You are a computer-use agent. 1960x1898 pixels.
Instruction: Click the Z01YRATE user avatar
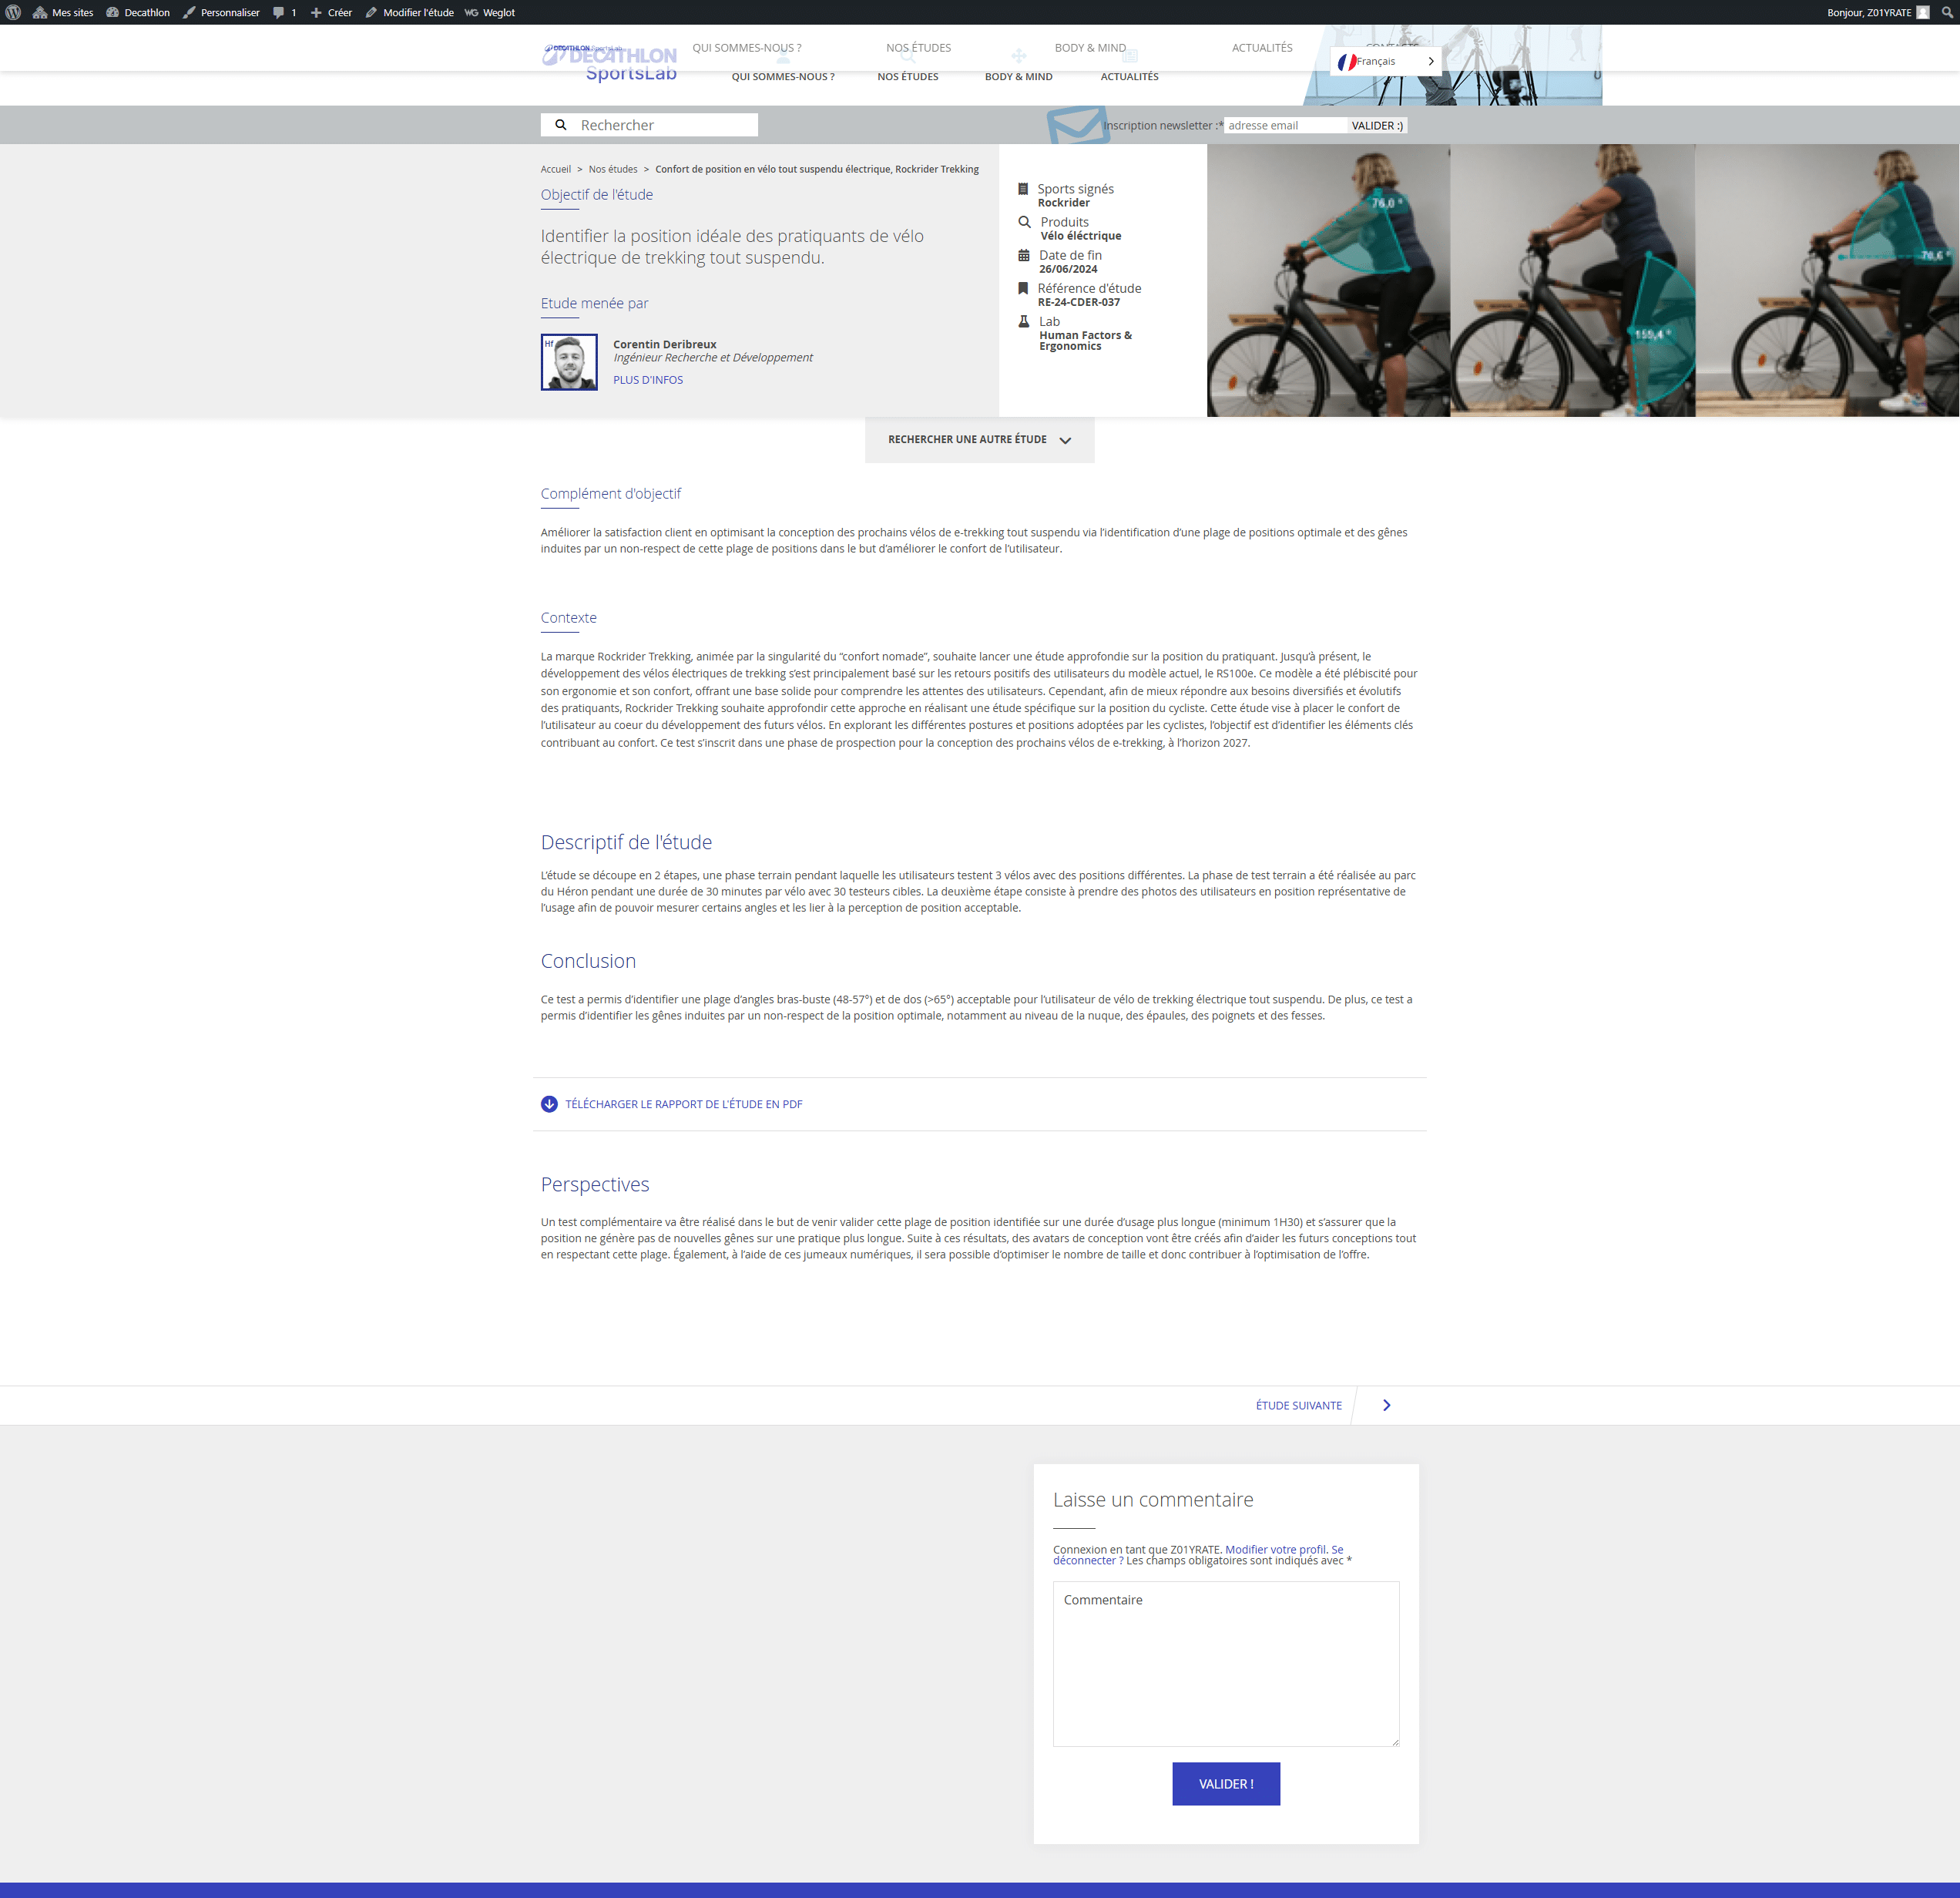click(x=1922, y=12)
